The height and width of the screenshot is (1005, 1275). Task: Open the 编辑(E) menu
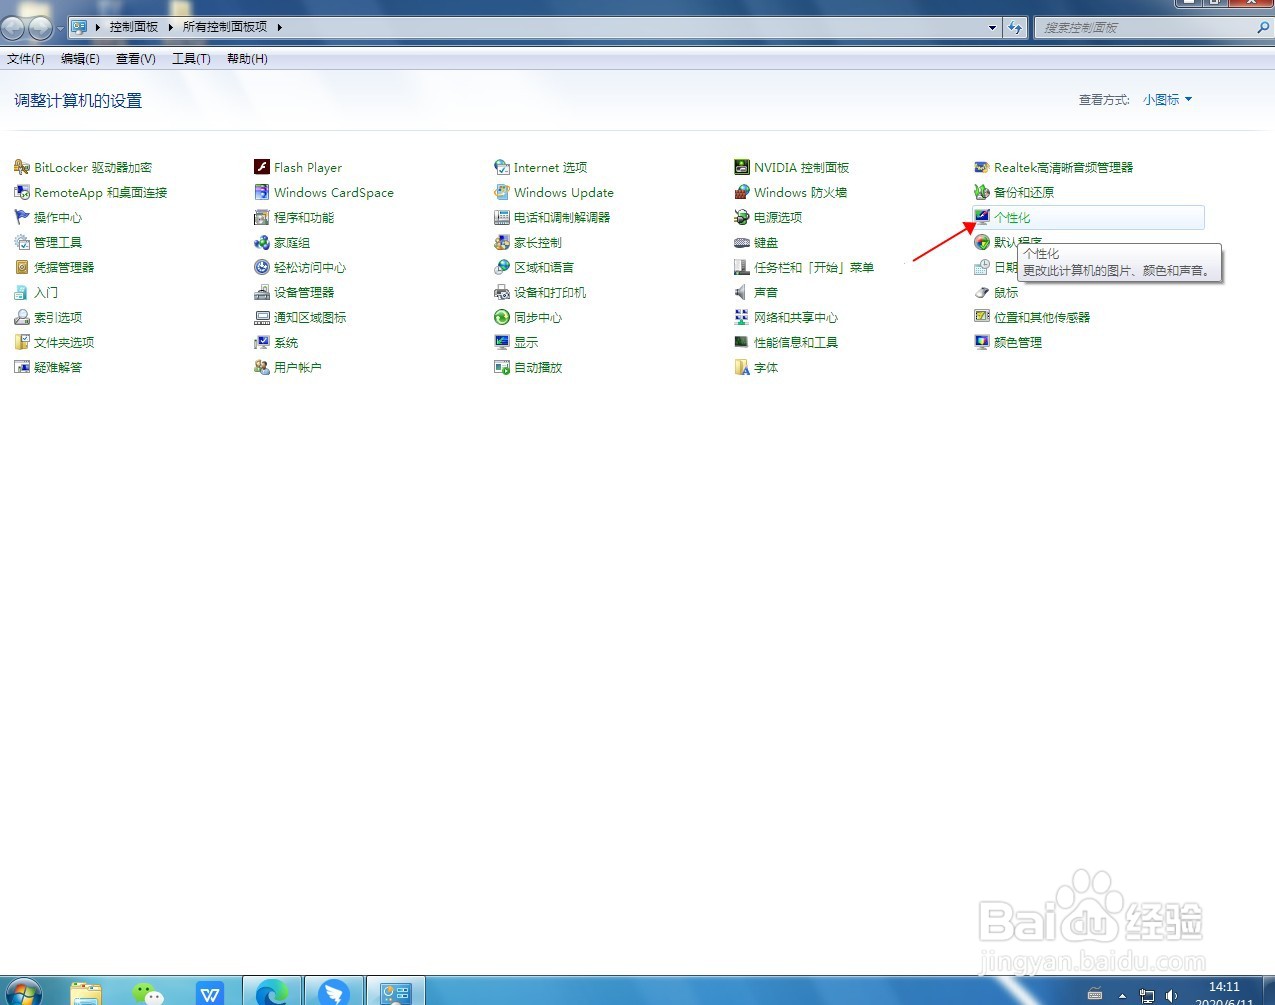point(80,59)
